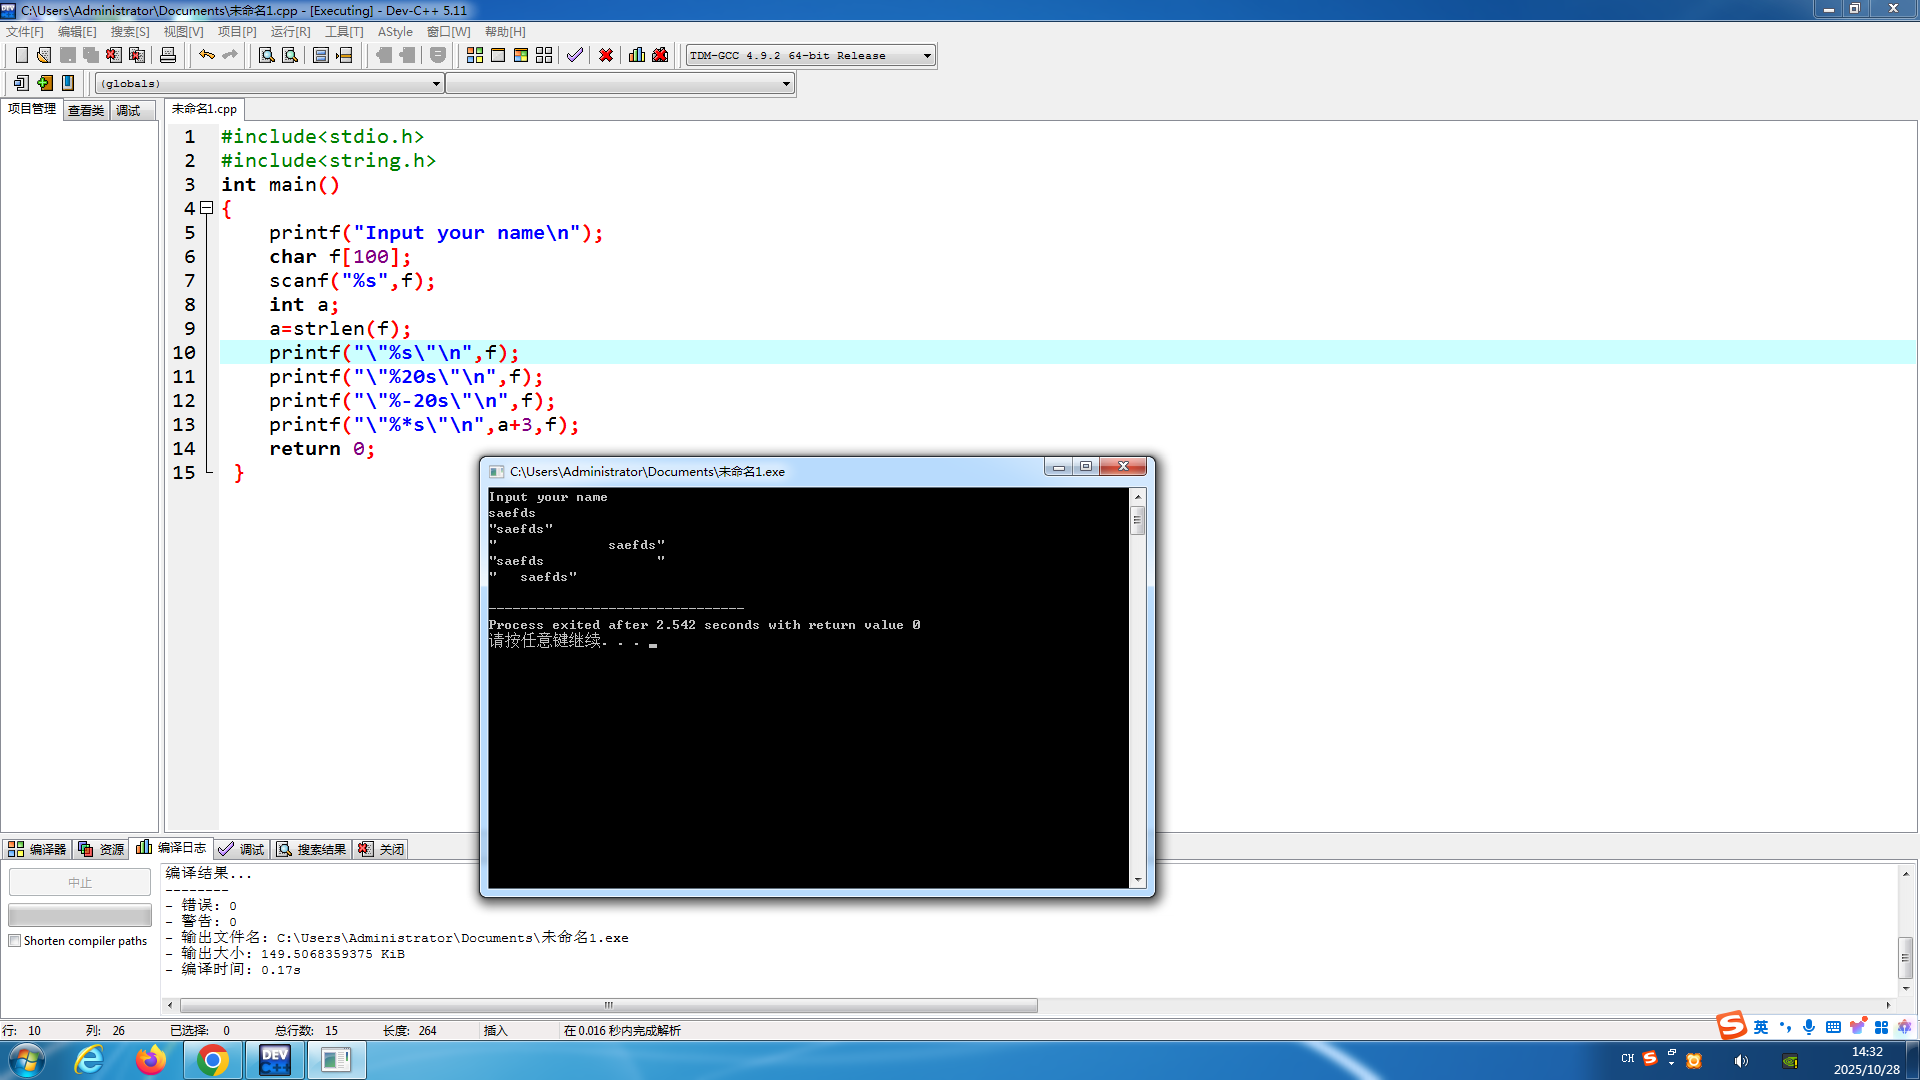
Task: Click the Print toolbar icon
Action: pos(168,55)
